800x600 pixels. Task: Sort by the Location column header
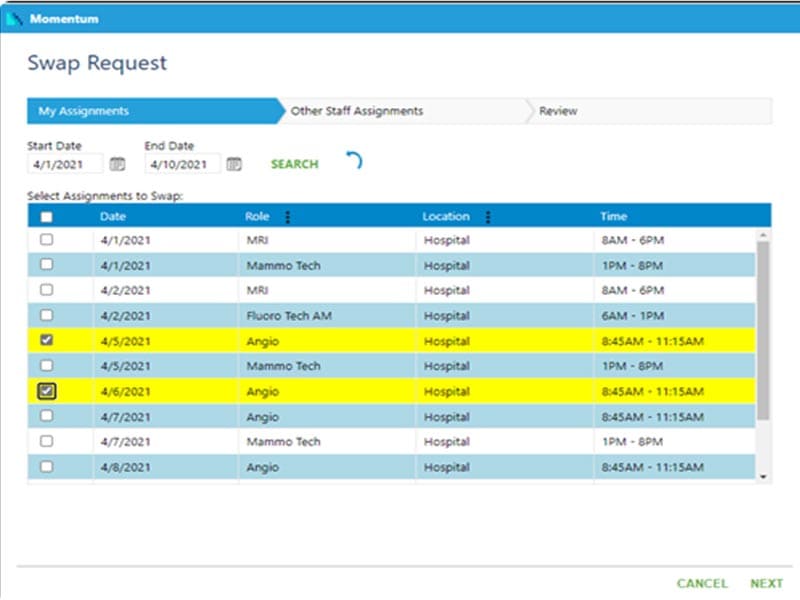pos(446,216)
